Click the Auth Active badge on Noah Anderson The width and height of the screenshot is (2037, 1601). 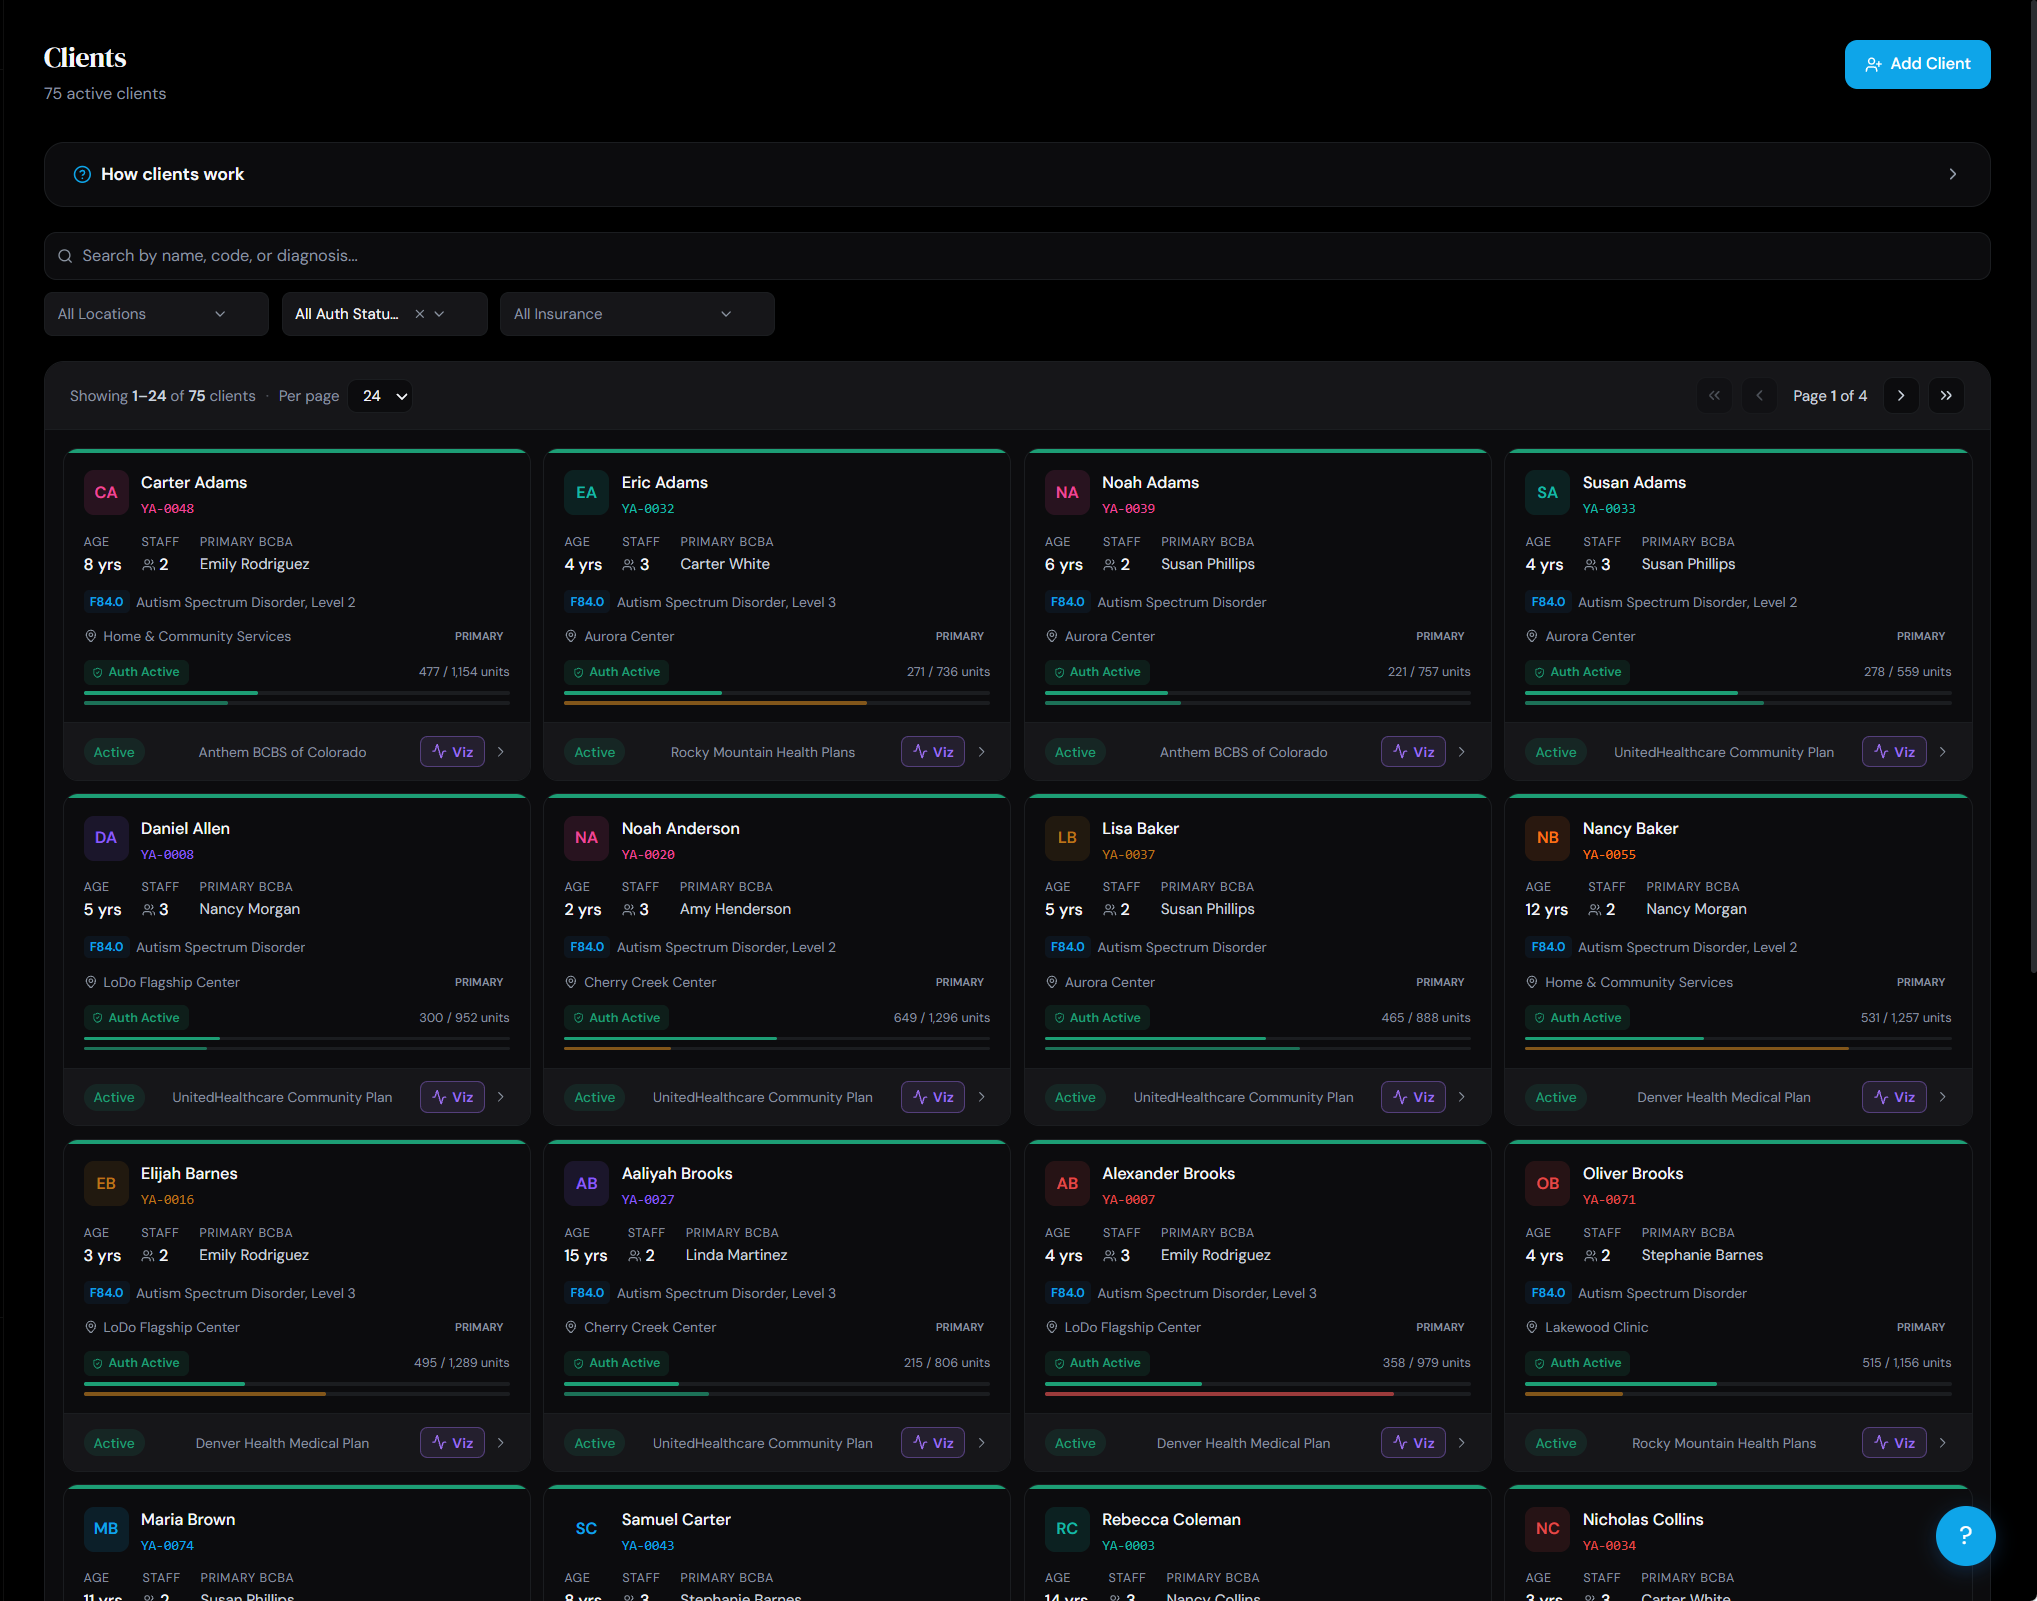[x=616, y=1018]
